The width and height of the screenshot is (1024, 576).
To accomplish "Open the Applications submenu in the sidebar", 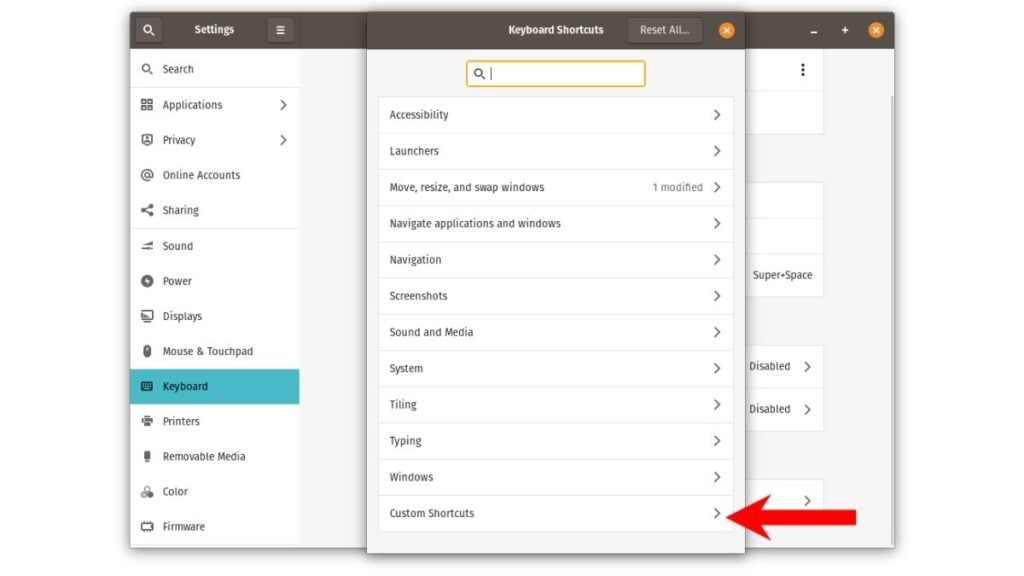I will (213, 105).
